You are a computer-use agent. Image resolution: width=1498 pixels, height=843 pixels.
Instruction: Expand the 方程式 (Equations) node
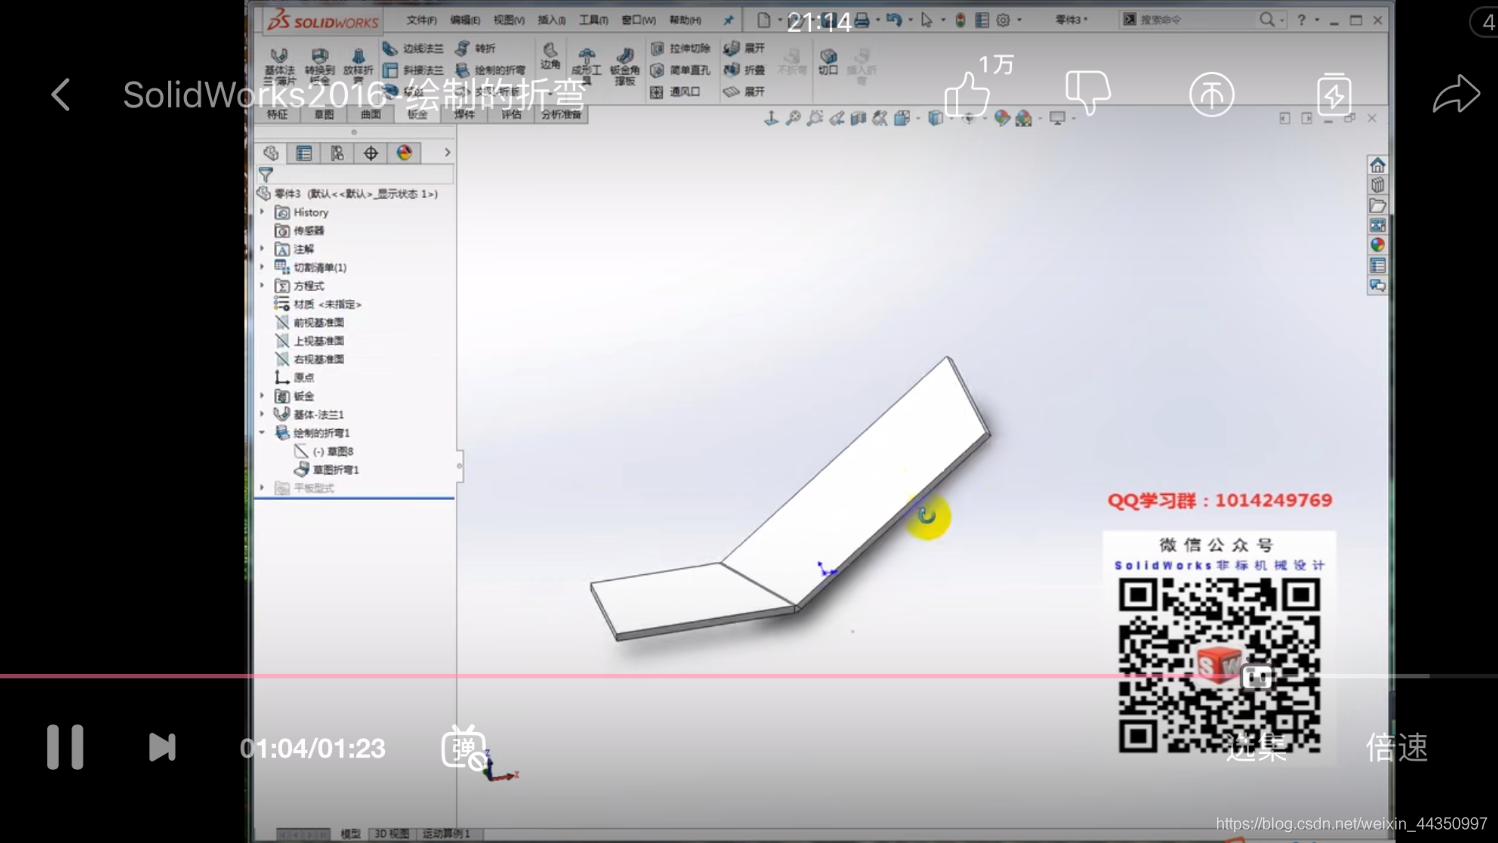point(263,286)
